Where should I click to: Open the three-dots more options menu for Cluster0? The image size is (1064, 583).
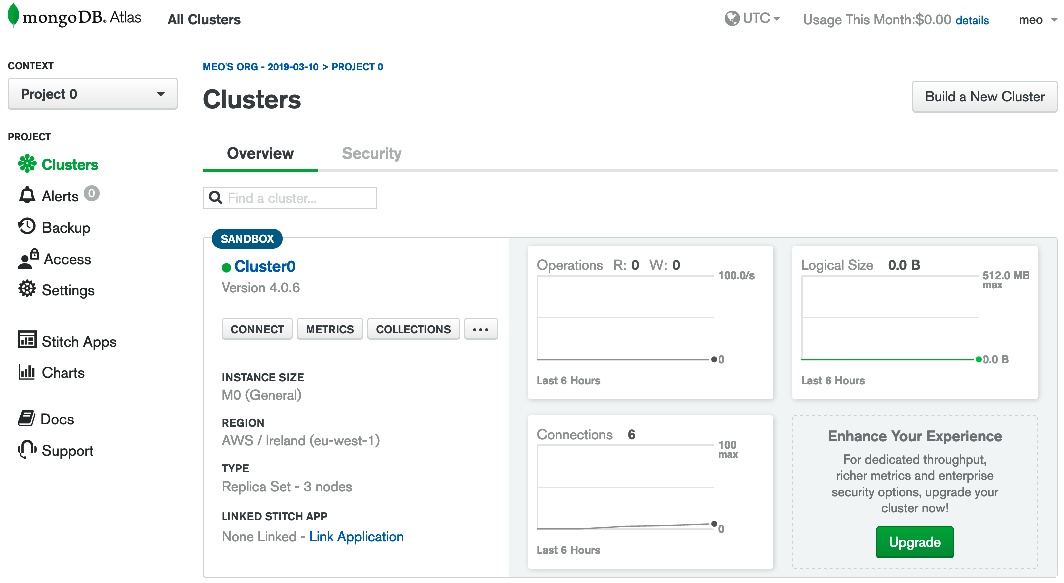click(x=480, y=329)
